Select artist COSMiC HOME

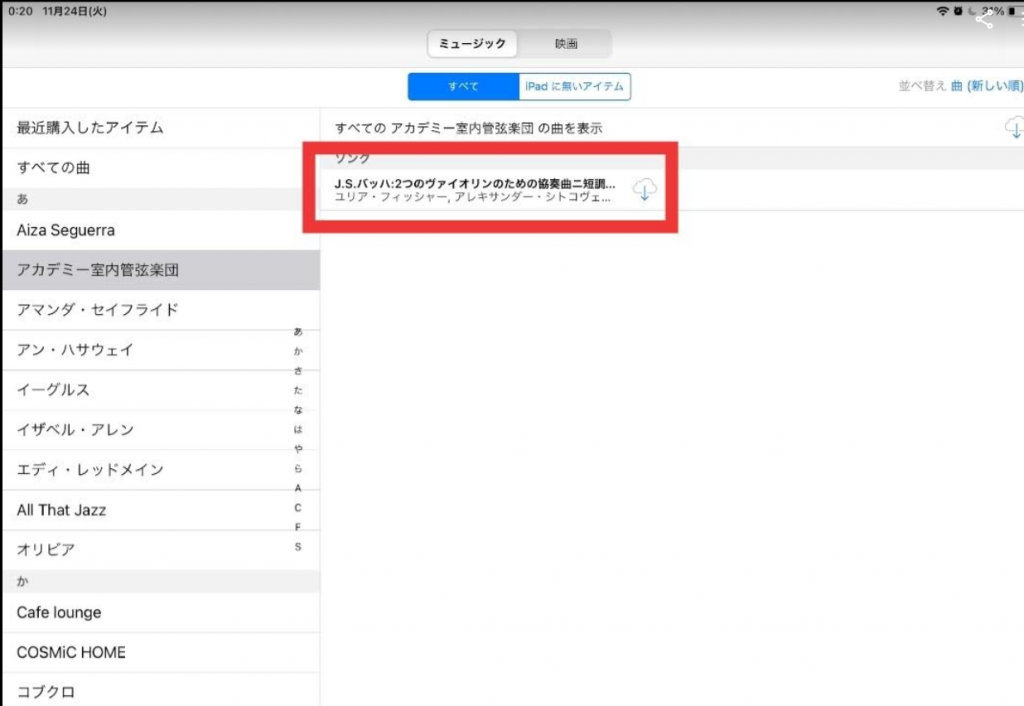pyautogui.click(x=161, y=652)
